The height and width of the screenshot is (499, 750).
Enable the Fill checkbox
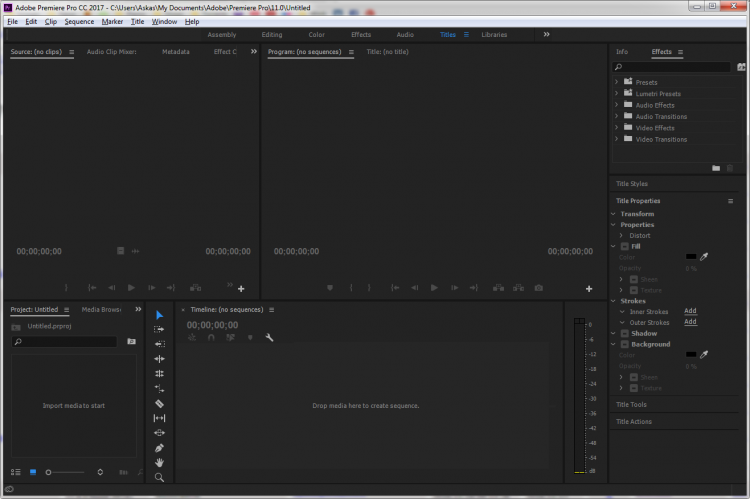(625, 246)
